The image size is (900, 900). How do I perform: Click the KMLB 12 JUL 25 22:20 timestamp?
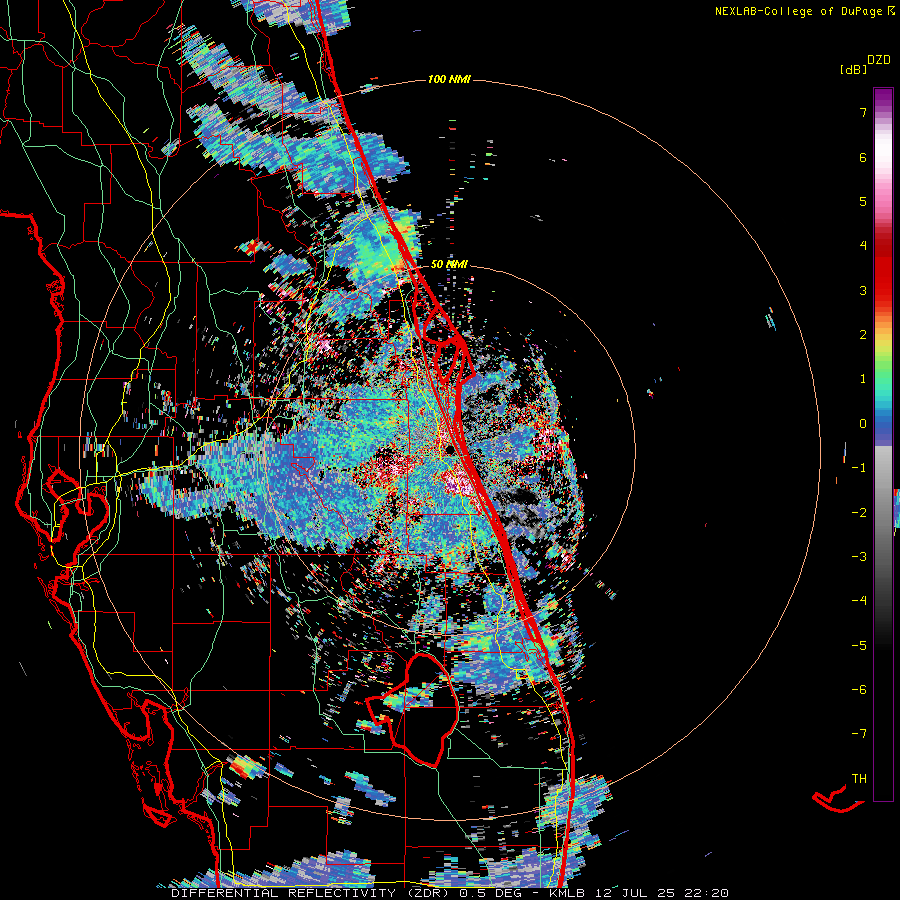(639, 893)
